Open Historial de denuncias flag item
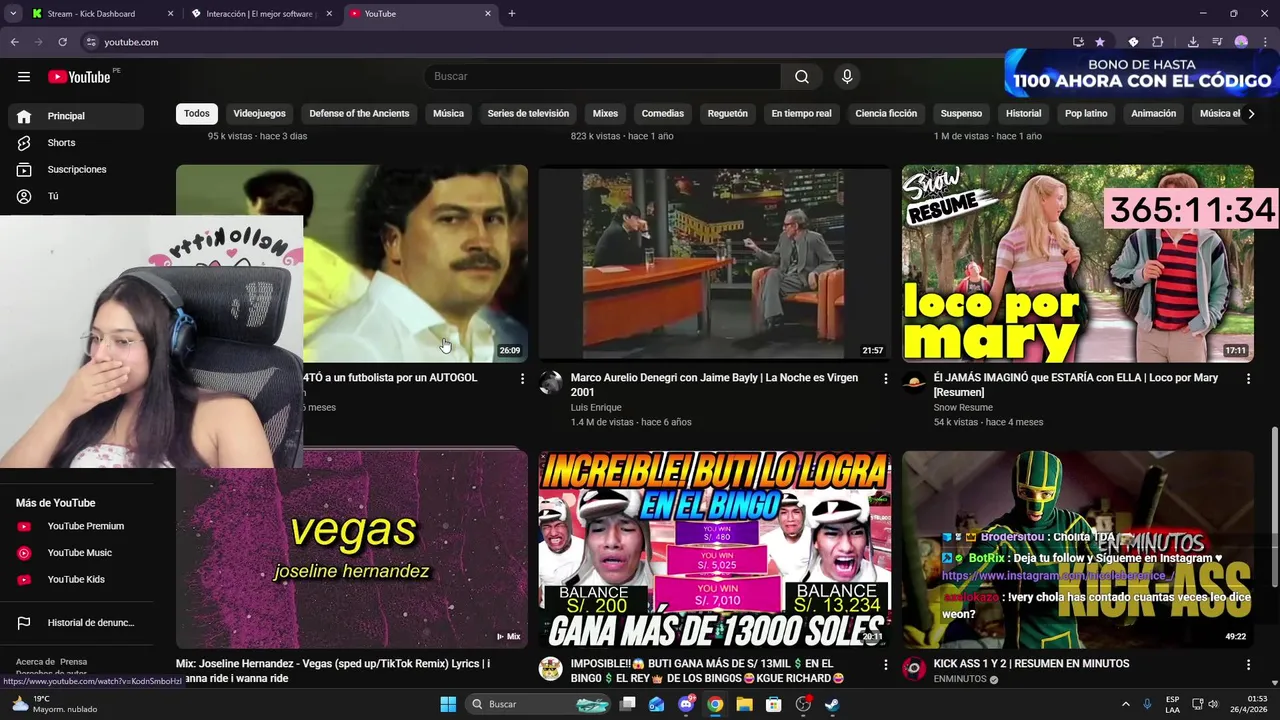This screenshot has width=1280, height=720. coord(76,623)
